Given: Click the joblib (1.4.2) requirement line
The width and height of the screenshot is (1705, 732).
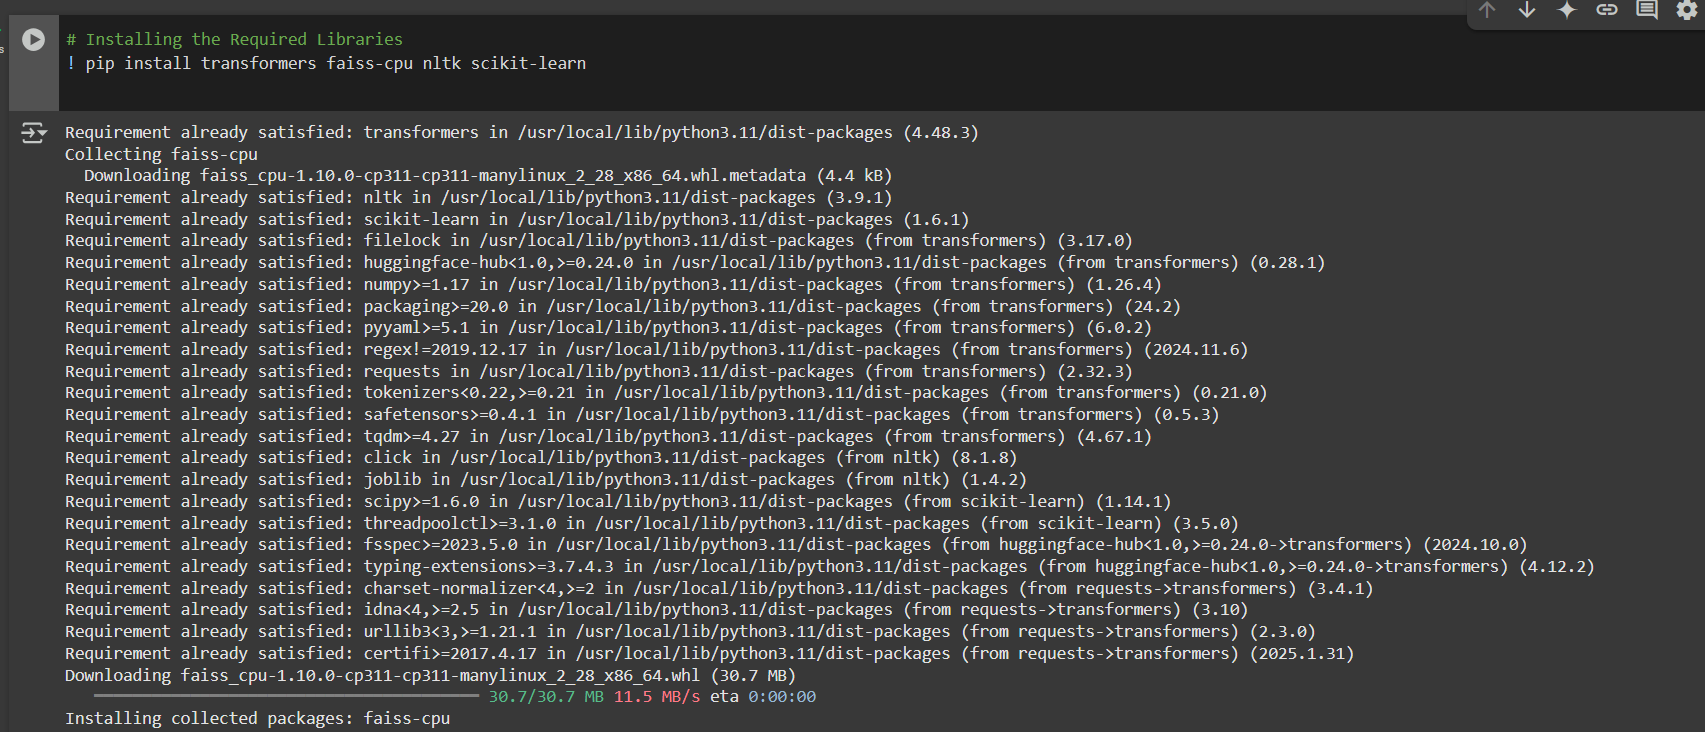Looking at the screenshot, I should coord(546,480).
